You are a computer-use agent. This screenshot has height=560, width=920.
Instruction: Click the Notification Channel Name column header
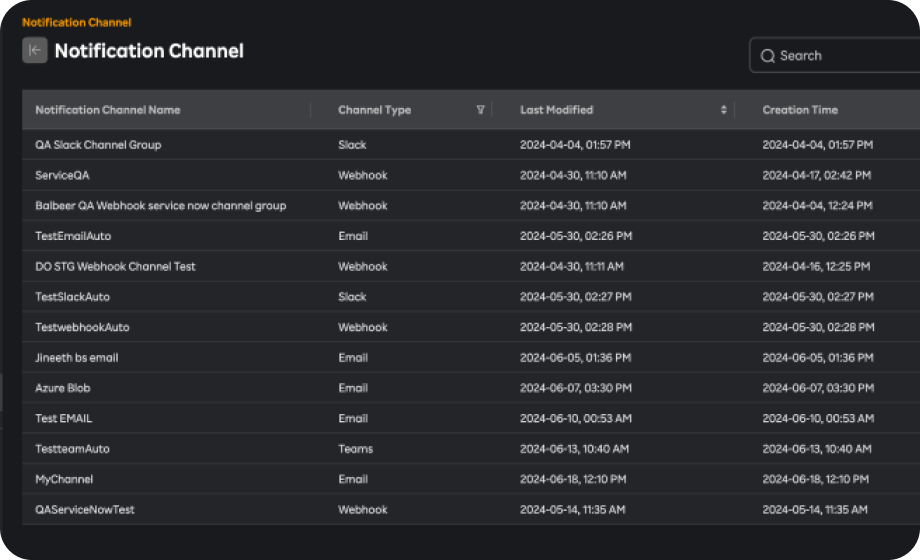click(108, 110)
